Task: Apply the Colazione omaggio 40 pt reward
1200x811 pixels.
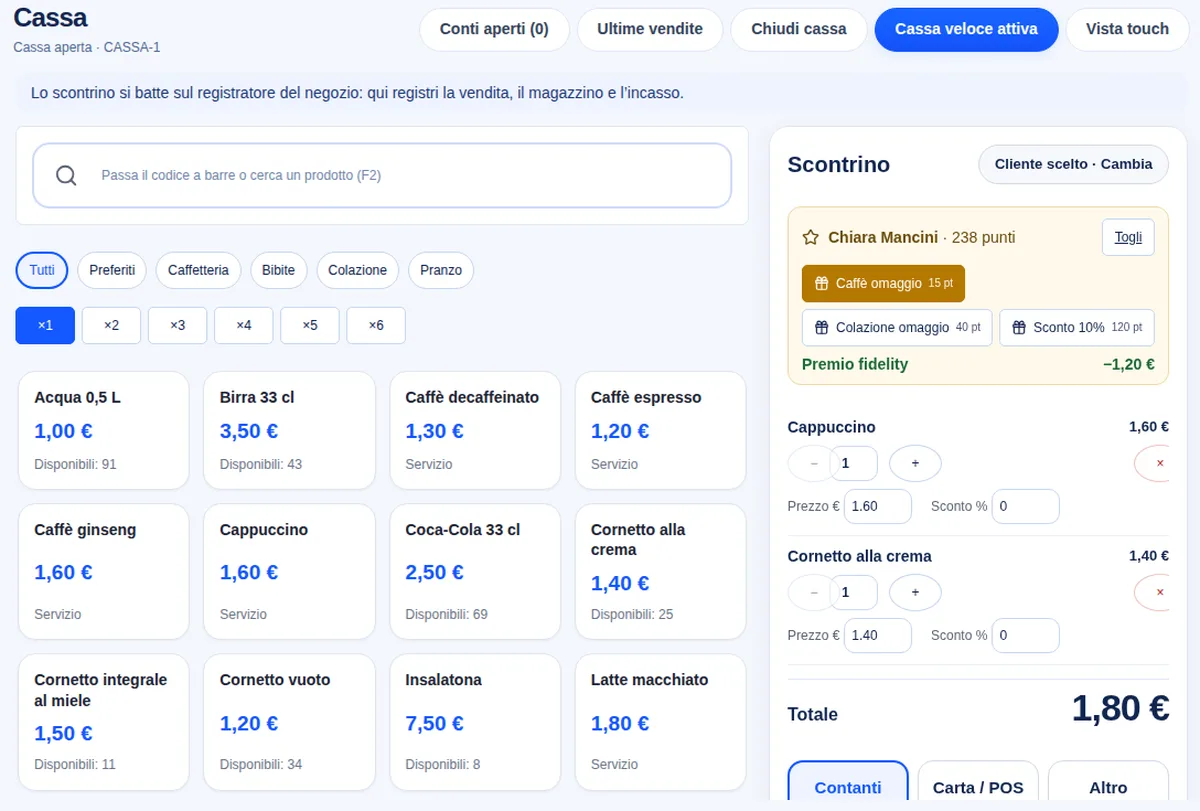Action: (x=896, y=328)
